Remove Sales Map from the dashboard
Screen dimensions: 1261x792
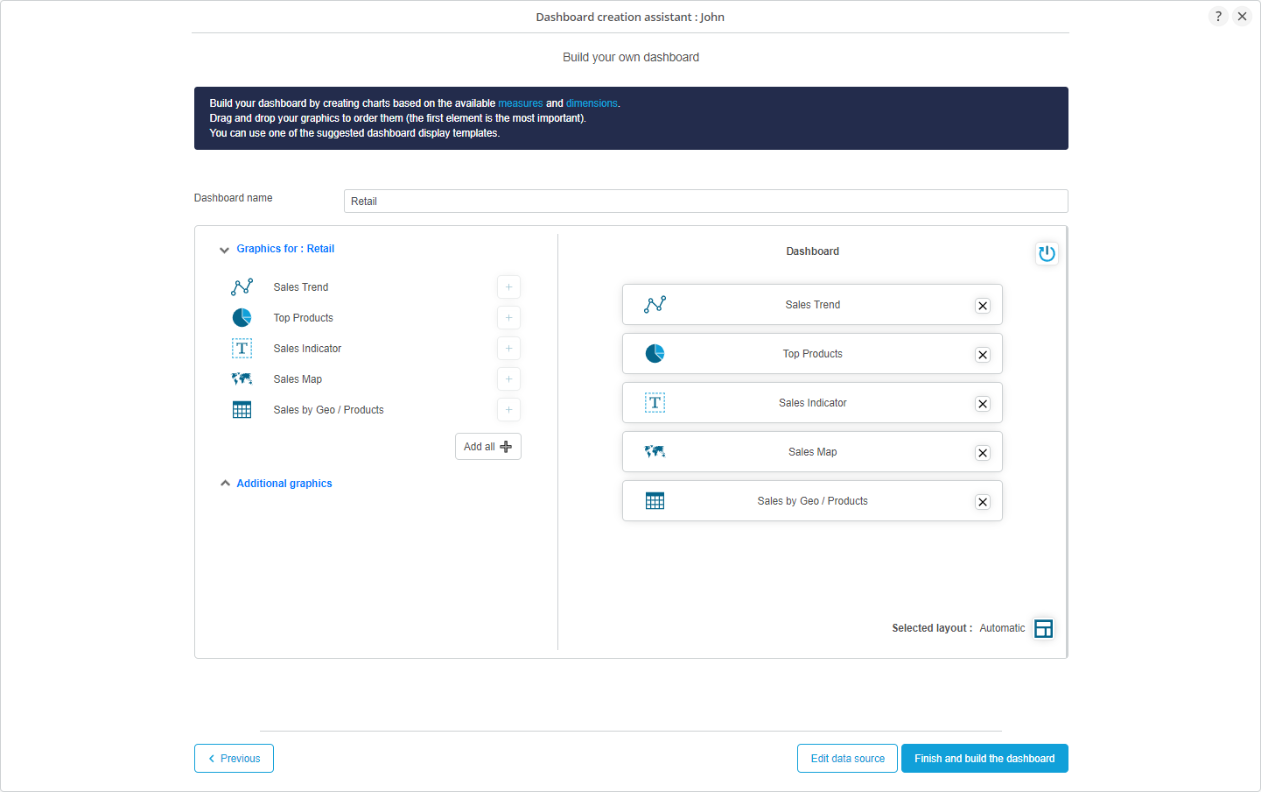point(982,453)
